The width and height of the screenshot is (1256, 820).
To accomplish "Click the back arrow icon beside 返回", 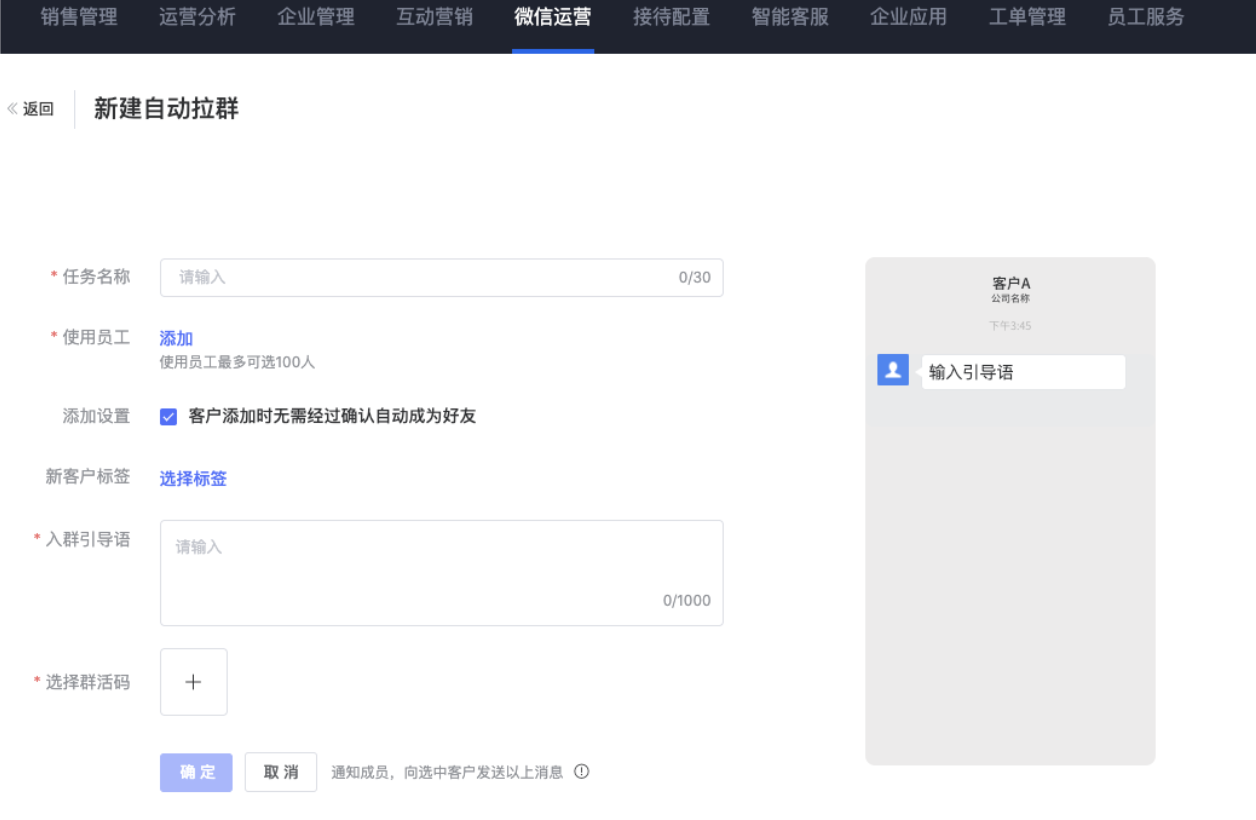I will pos(13,109).
